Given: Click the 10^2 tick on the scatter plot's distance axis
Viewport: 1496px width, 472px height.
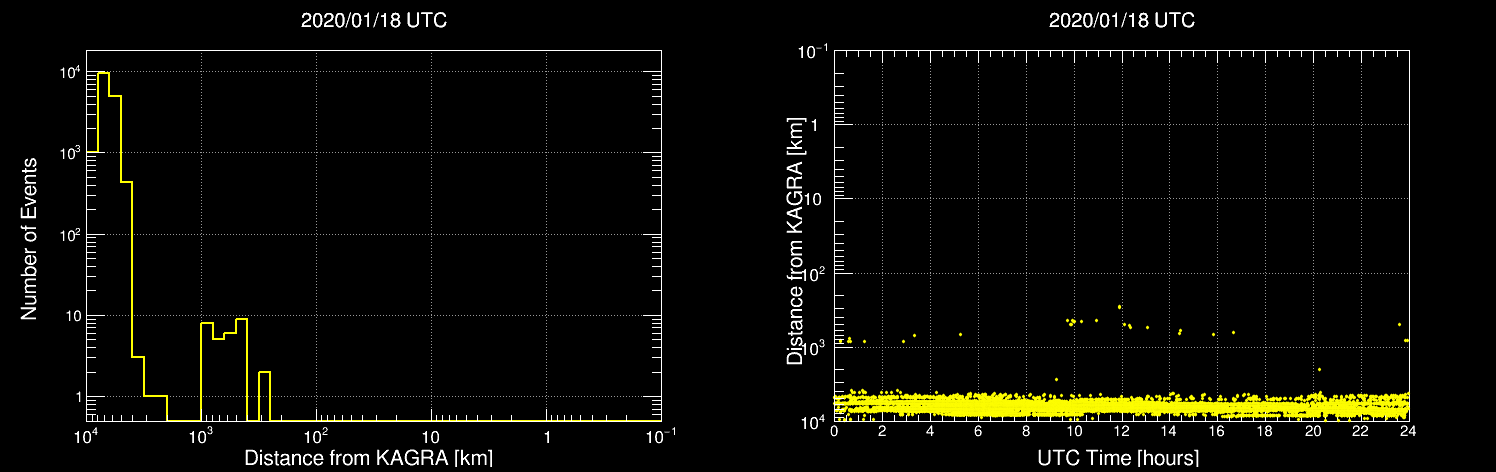Looking at the screenshot, I should pos(816,272).
